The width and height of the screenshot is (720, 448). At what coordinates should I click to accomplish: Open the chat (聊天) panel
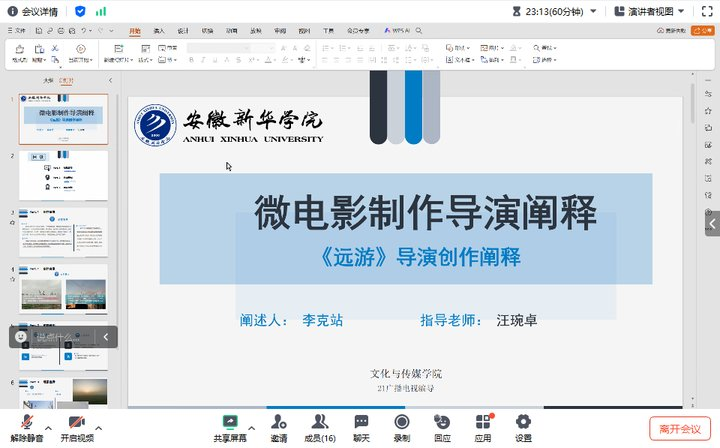coord(361,423)
